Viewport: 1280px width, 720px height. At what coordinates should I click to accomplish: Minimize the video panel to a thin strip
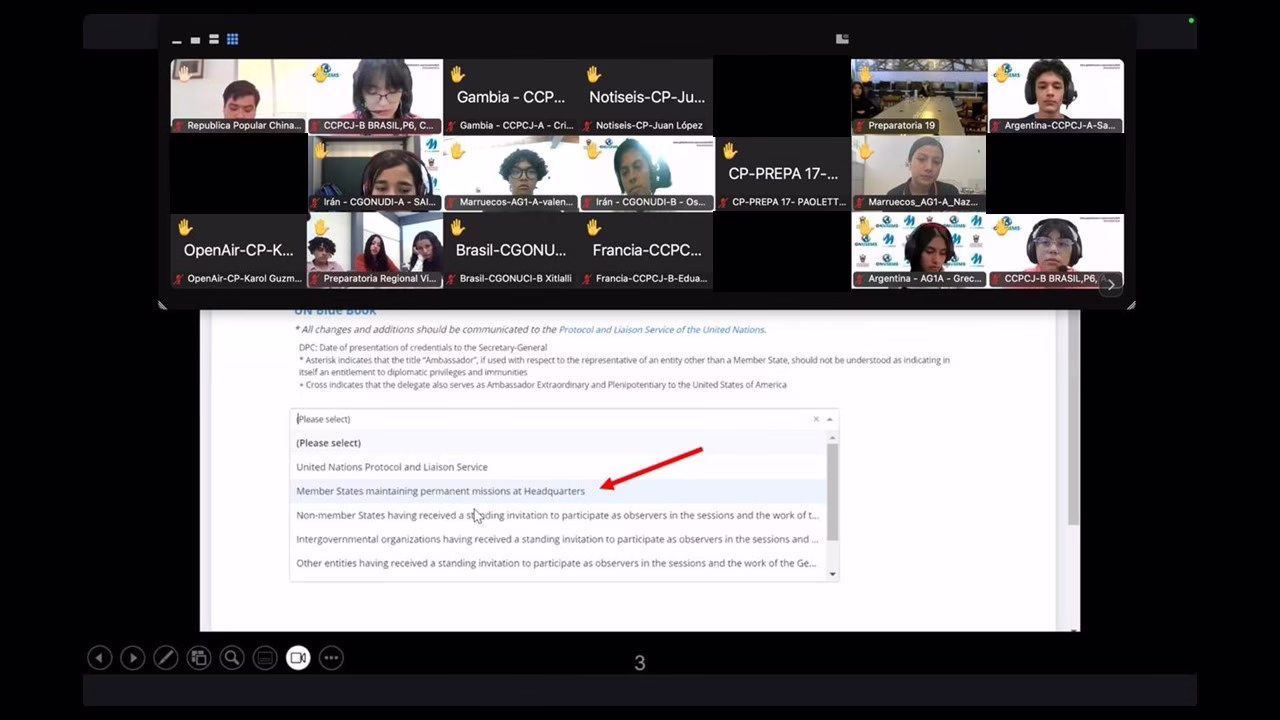tap(177, 41)
